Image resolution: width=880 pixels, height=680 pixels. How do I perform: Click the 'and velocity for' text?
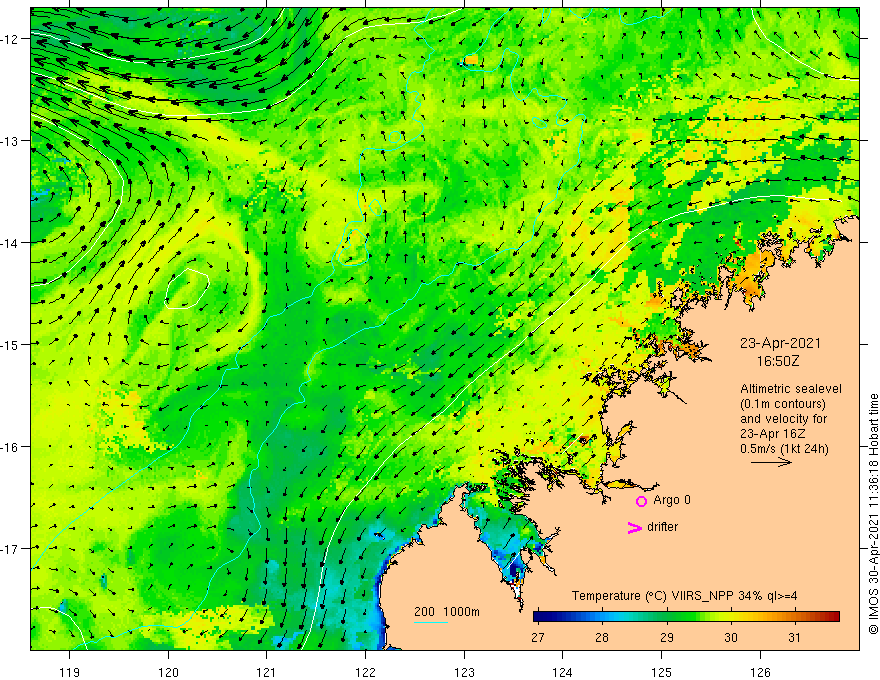tap(783, 419)
